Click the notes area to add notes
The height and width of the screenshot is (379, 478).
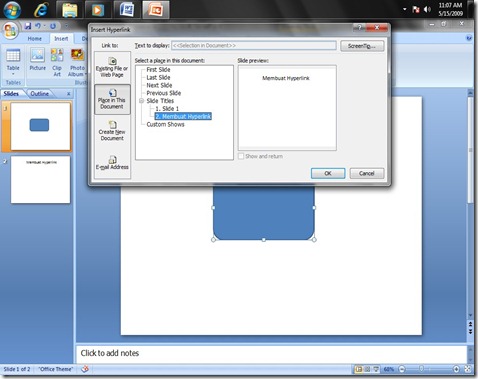coord(271,353)
